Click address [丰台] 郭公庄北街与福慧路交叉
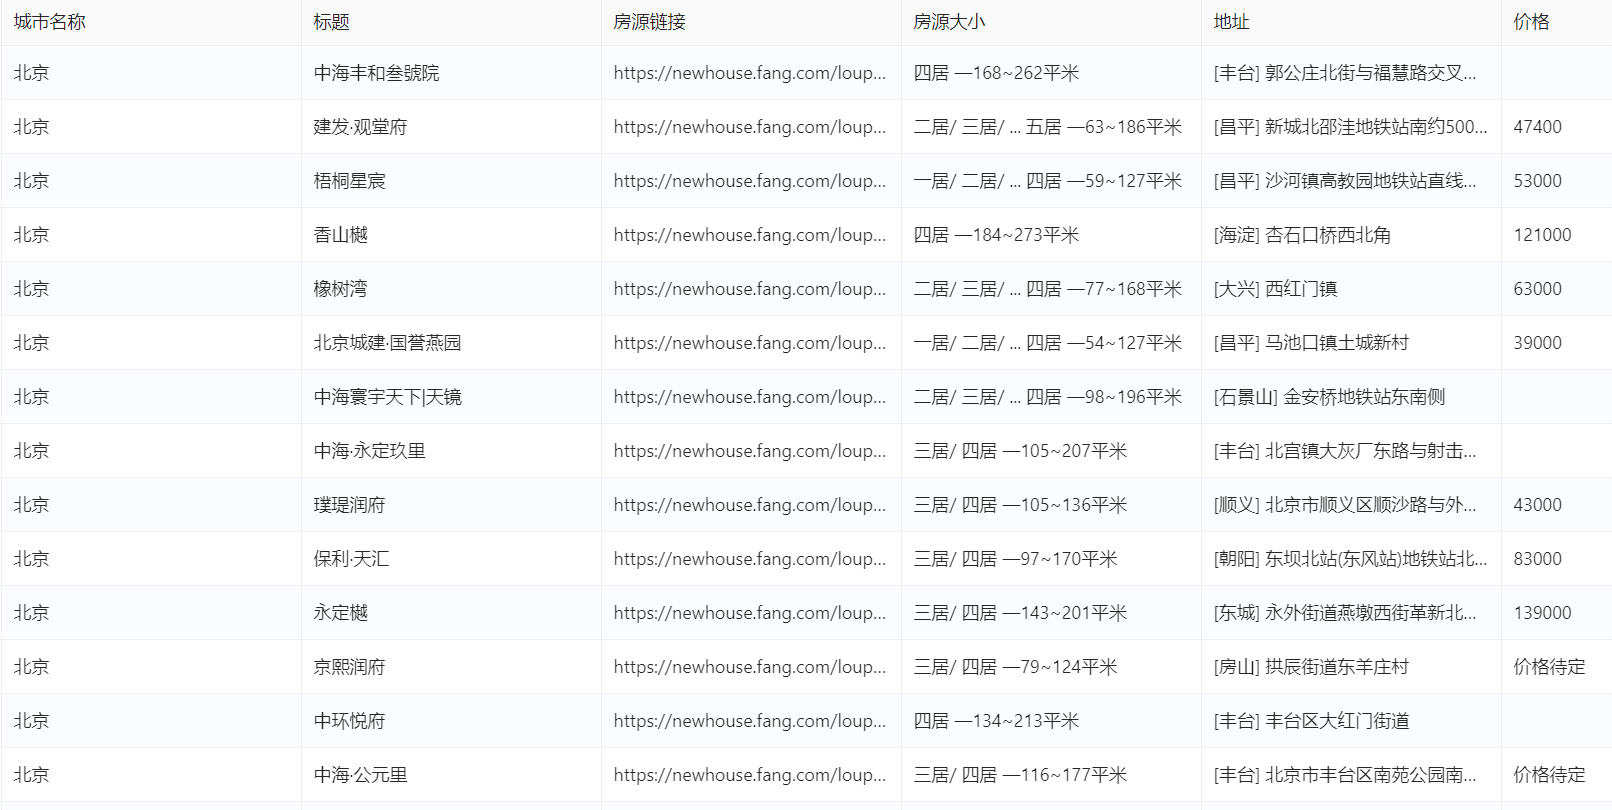This screenshot has height=810, width=1612. tap(1345, 73)
